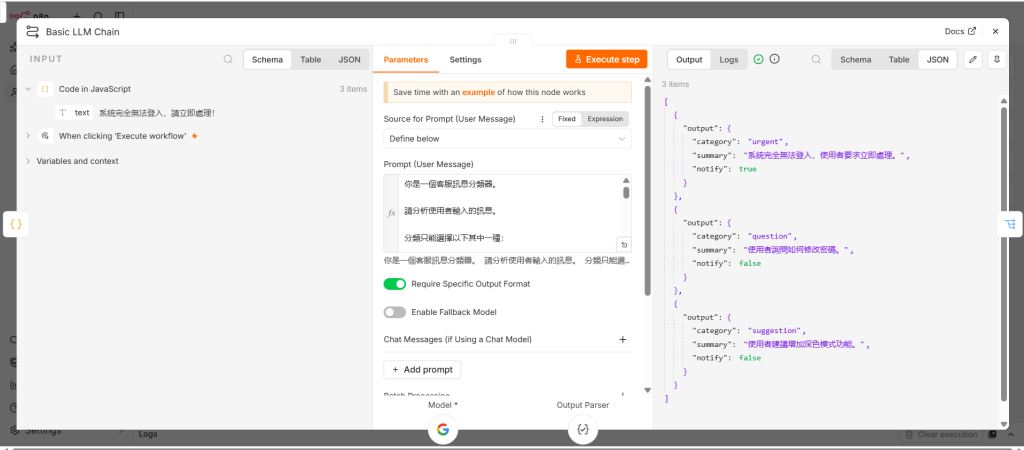Click the Logs label in background panel
This screenshot has width=1024, height=450.
(x=148, y=434)
